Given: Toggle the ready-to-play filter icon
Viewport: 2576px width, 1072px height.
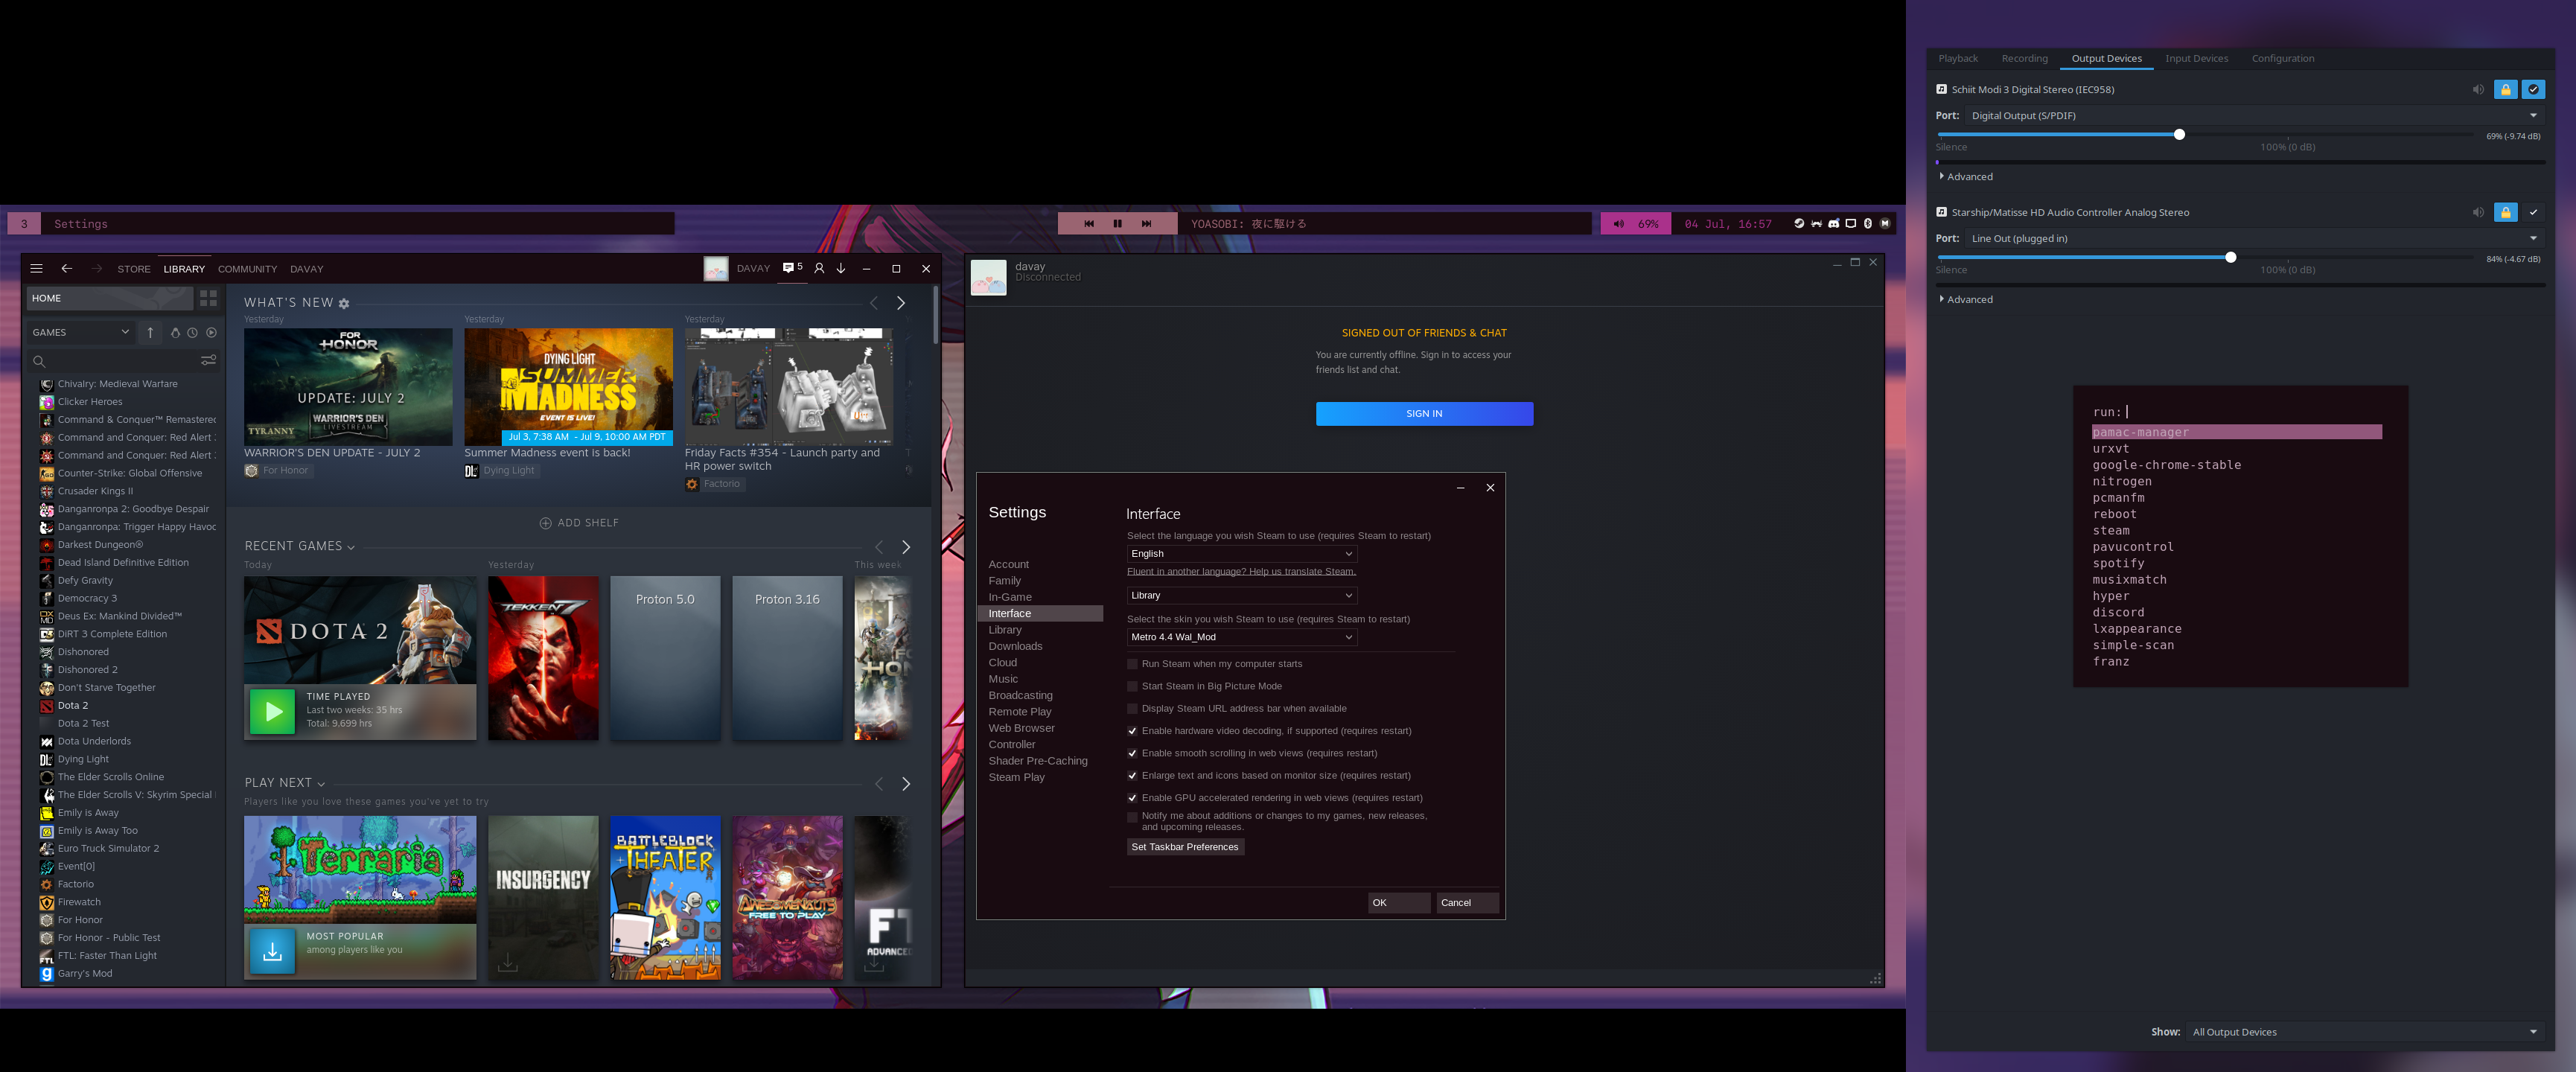Looking at the screenshot, I should coord(211,332).
